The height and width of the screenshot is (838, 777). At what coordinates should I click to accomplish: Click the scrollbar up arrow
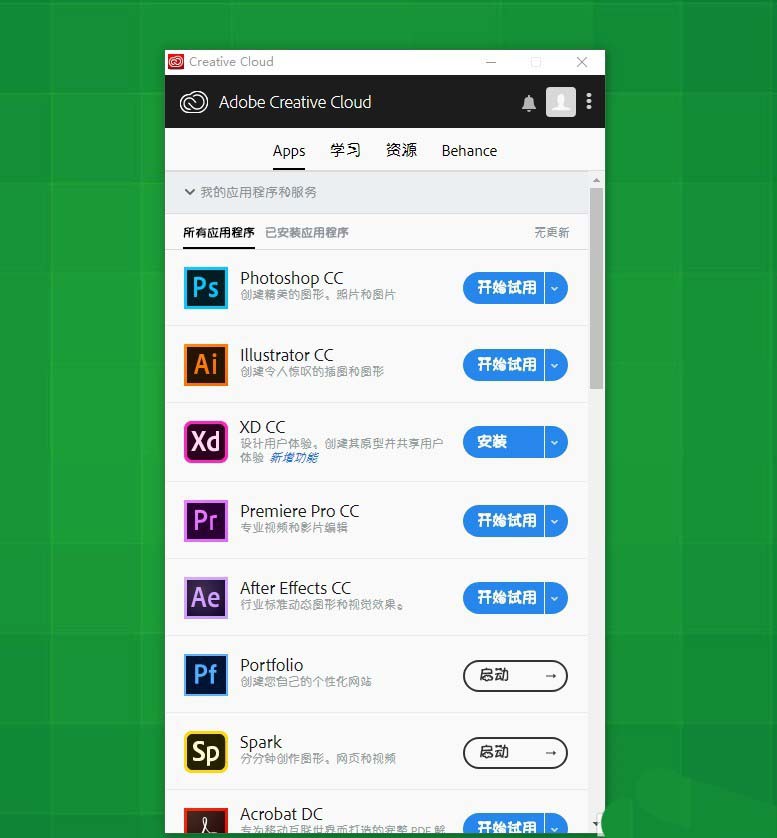click(596, 181)
